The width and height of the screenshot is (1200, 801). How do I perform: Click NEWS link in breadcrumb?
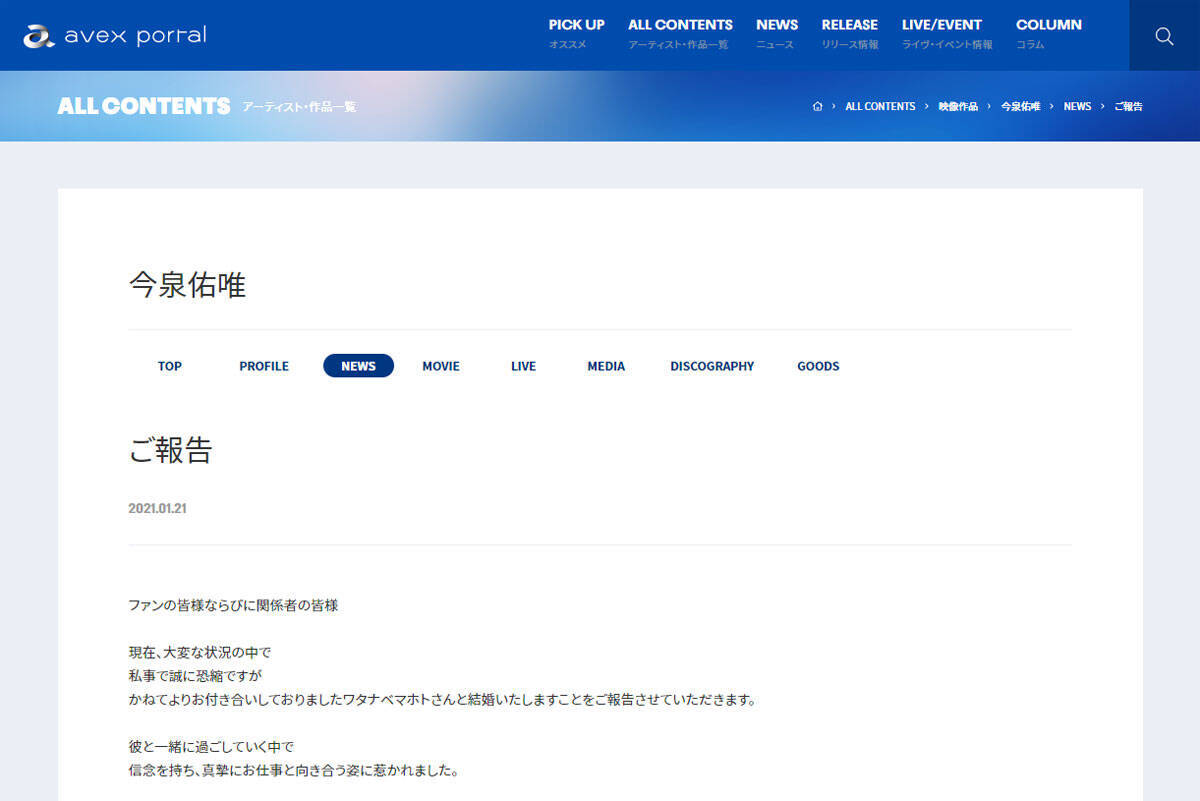coord(1077,106)
